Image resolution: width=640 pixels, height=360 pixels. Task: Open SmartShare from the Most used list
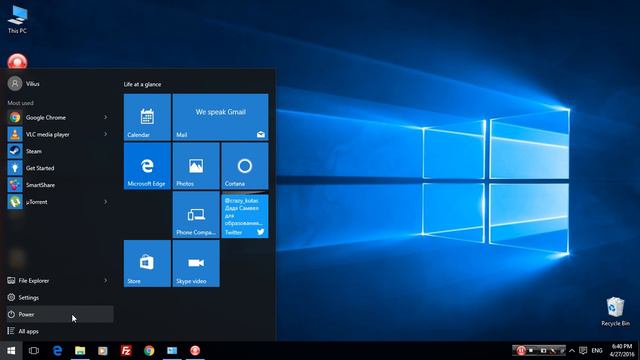pyautogui.click(x=60, y=185)
